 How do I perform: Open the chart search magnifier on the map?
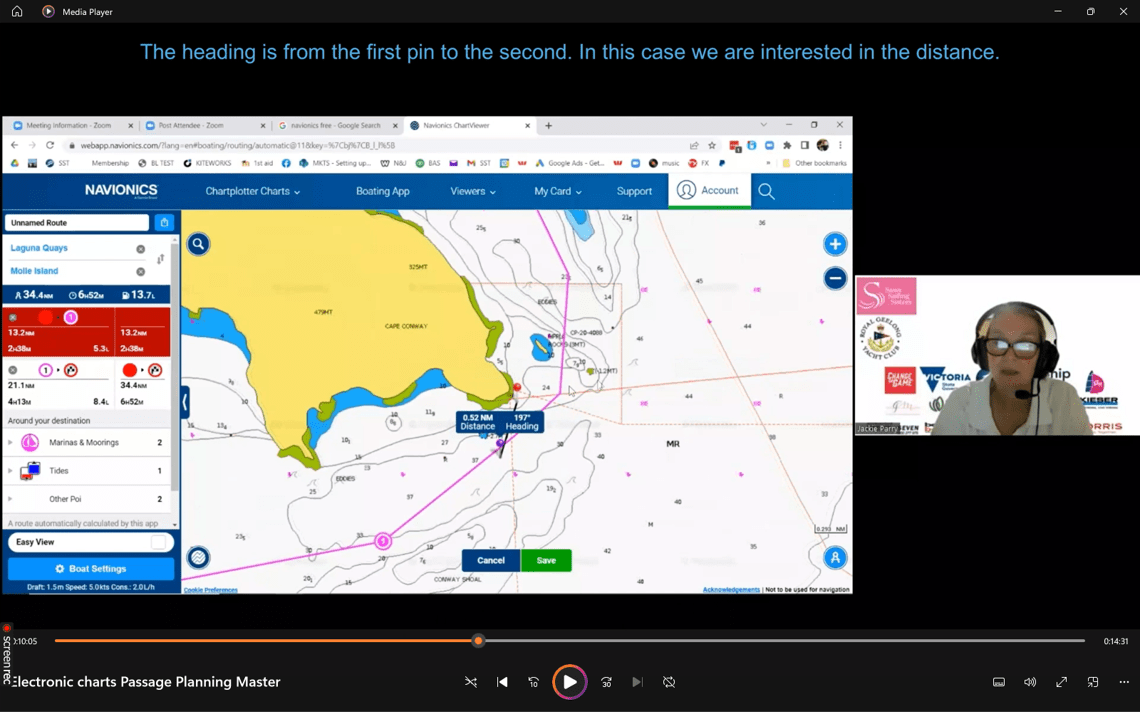(x=198, y=243)
